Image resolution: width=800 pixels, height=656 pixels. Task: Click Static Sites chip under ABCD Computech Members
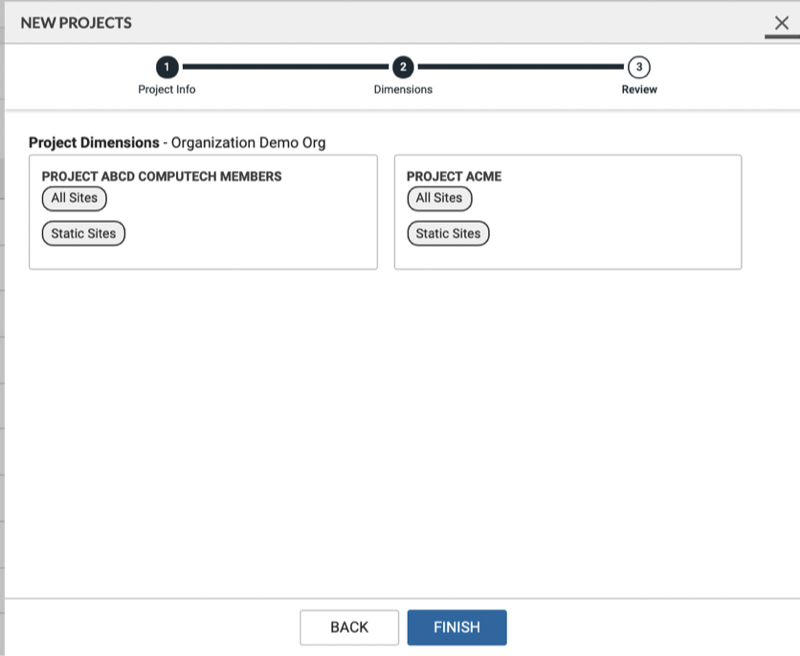pos(83,234)
